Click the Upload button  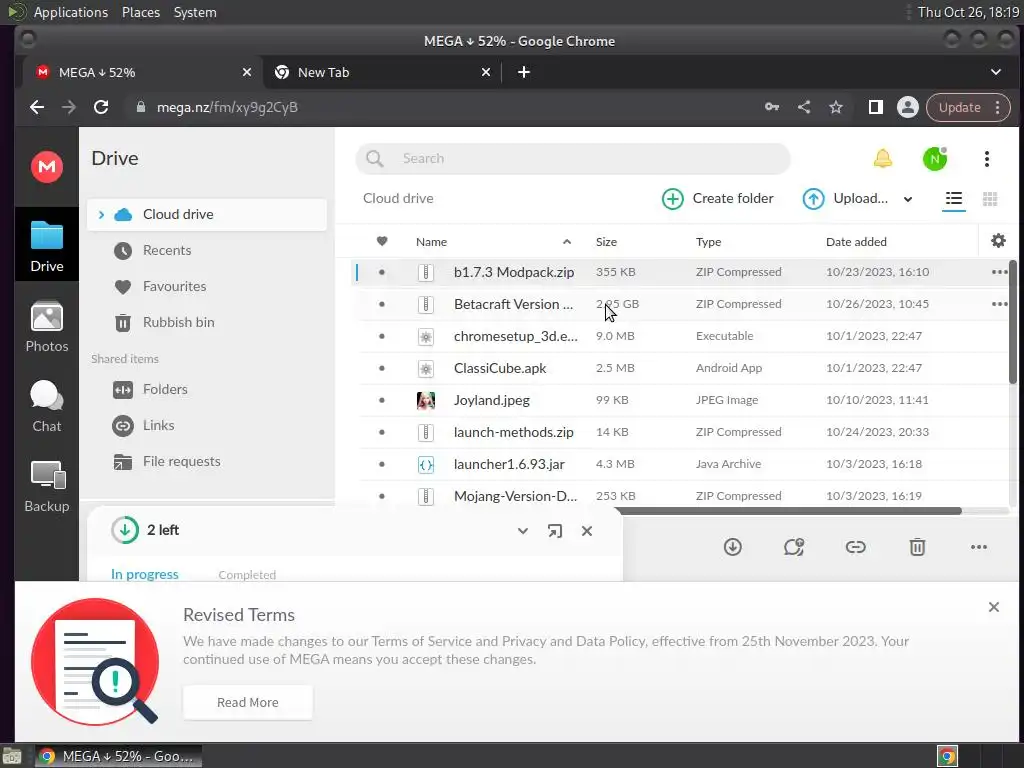point(845,199)
